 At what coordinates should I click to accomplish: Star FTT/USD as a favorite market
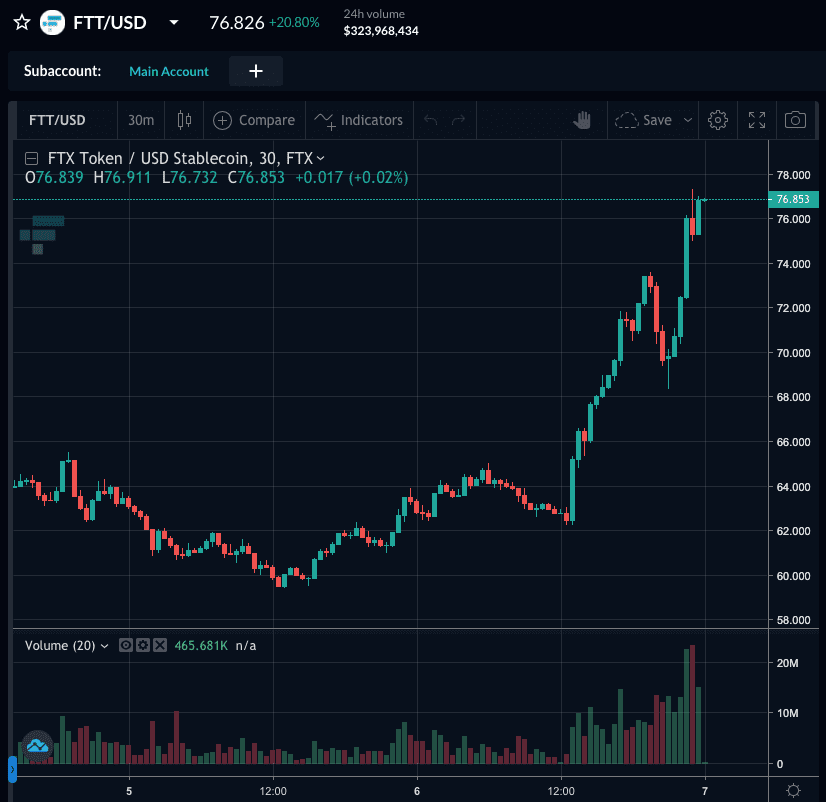22,23
